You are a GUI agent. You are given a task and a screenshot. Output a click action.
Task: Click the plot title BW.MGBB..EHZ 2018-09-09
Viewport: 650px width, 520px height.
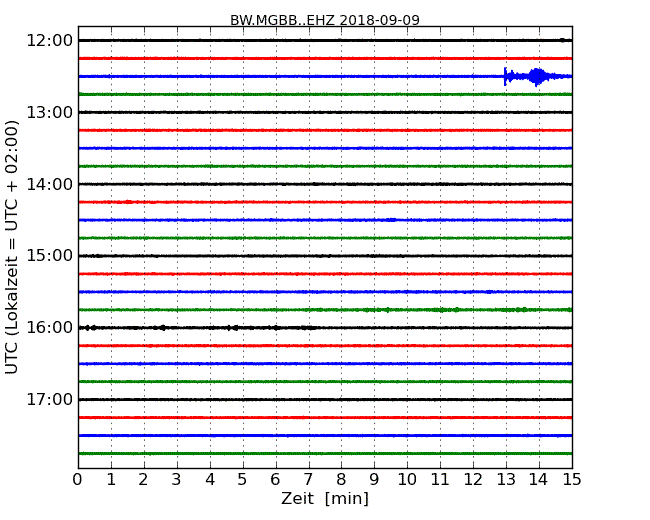coord(325,20)
